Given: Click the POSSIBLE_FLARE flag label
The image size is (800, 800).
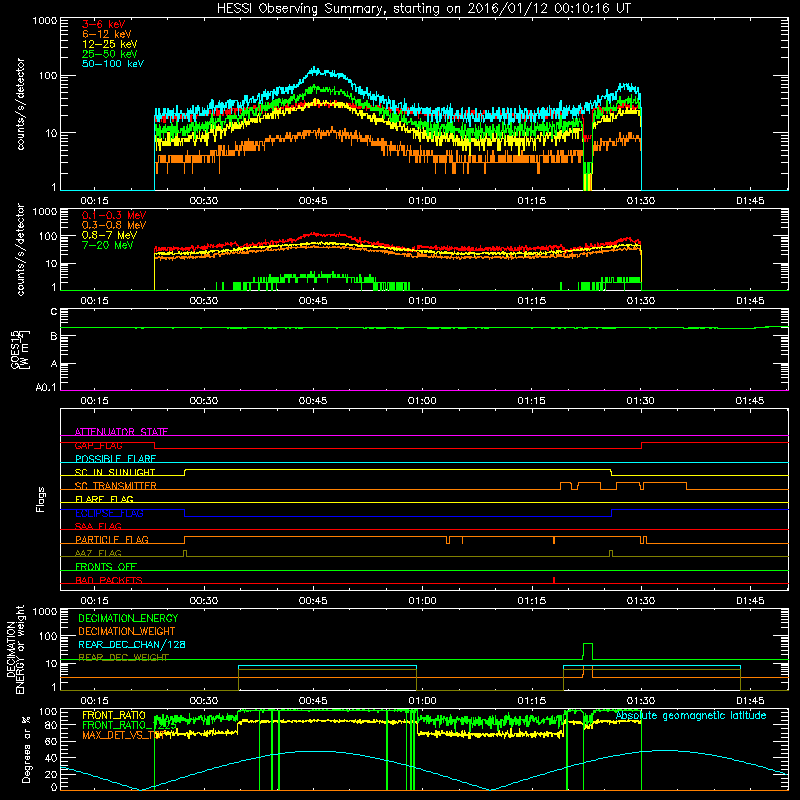Looking at the screenshot, I should pyautogui.click(x=115, y=459).
